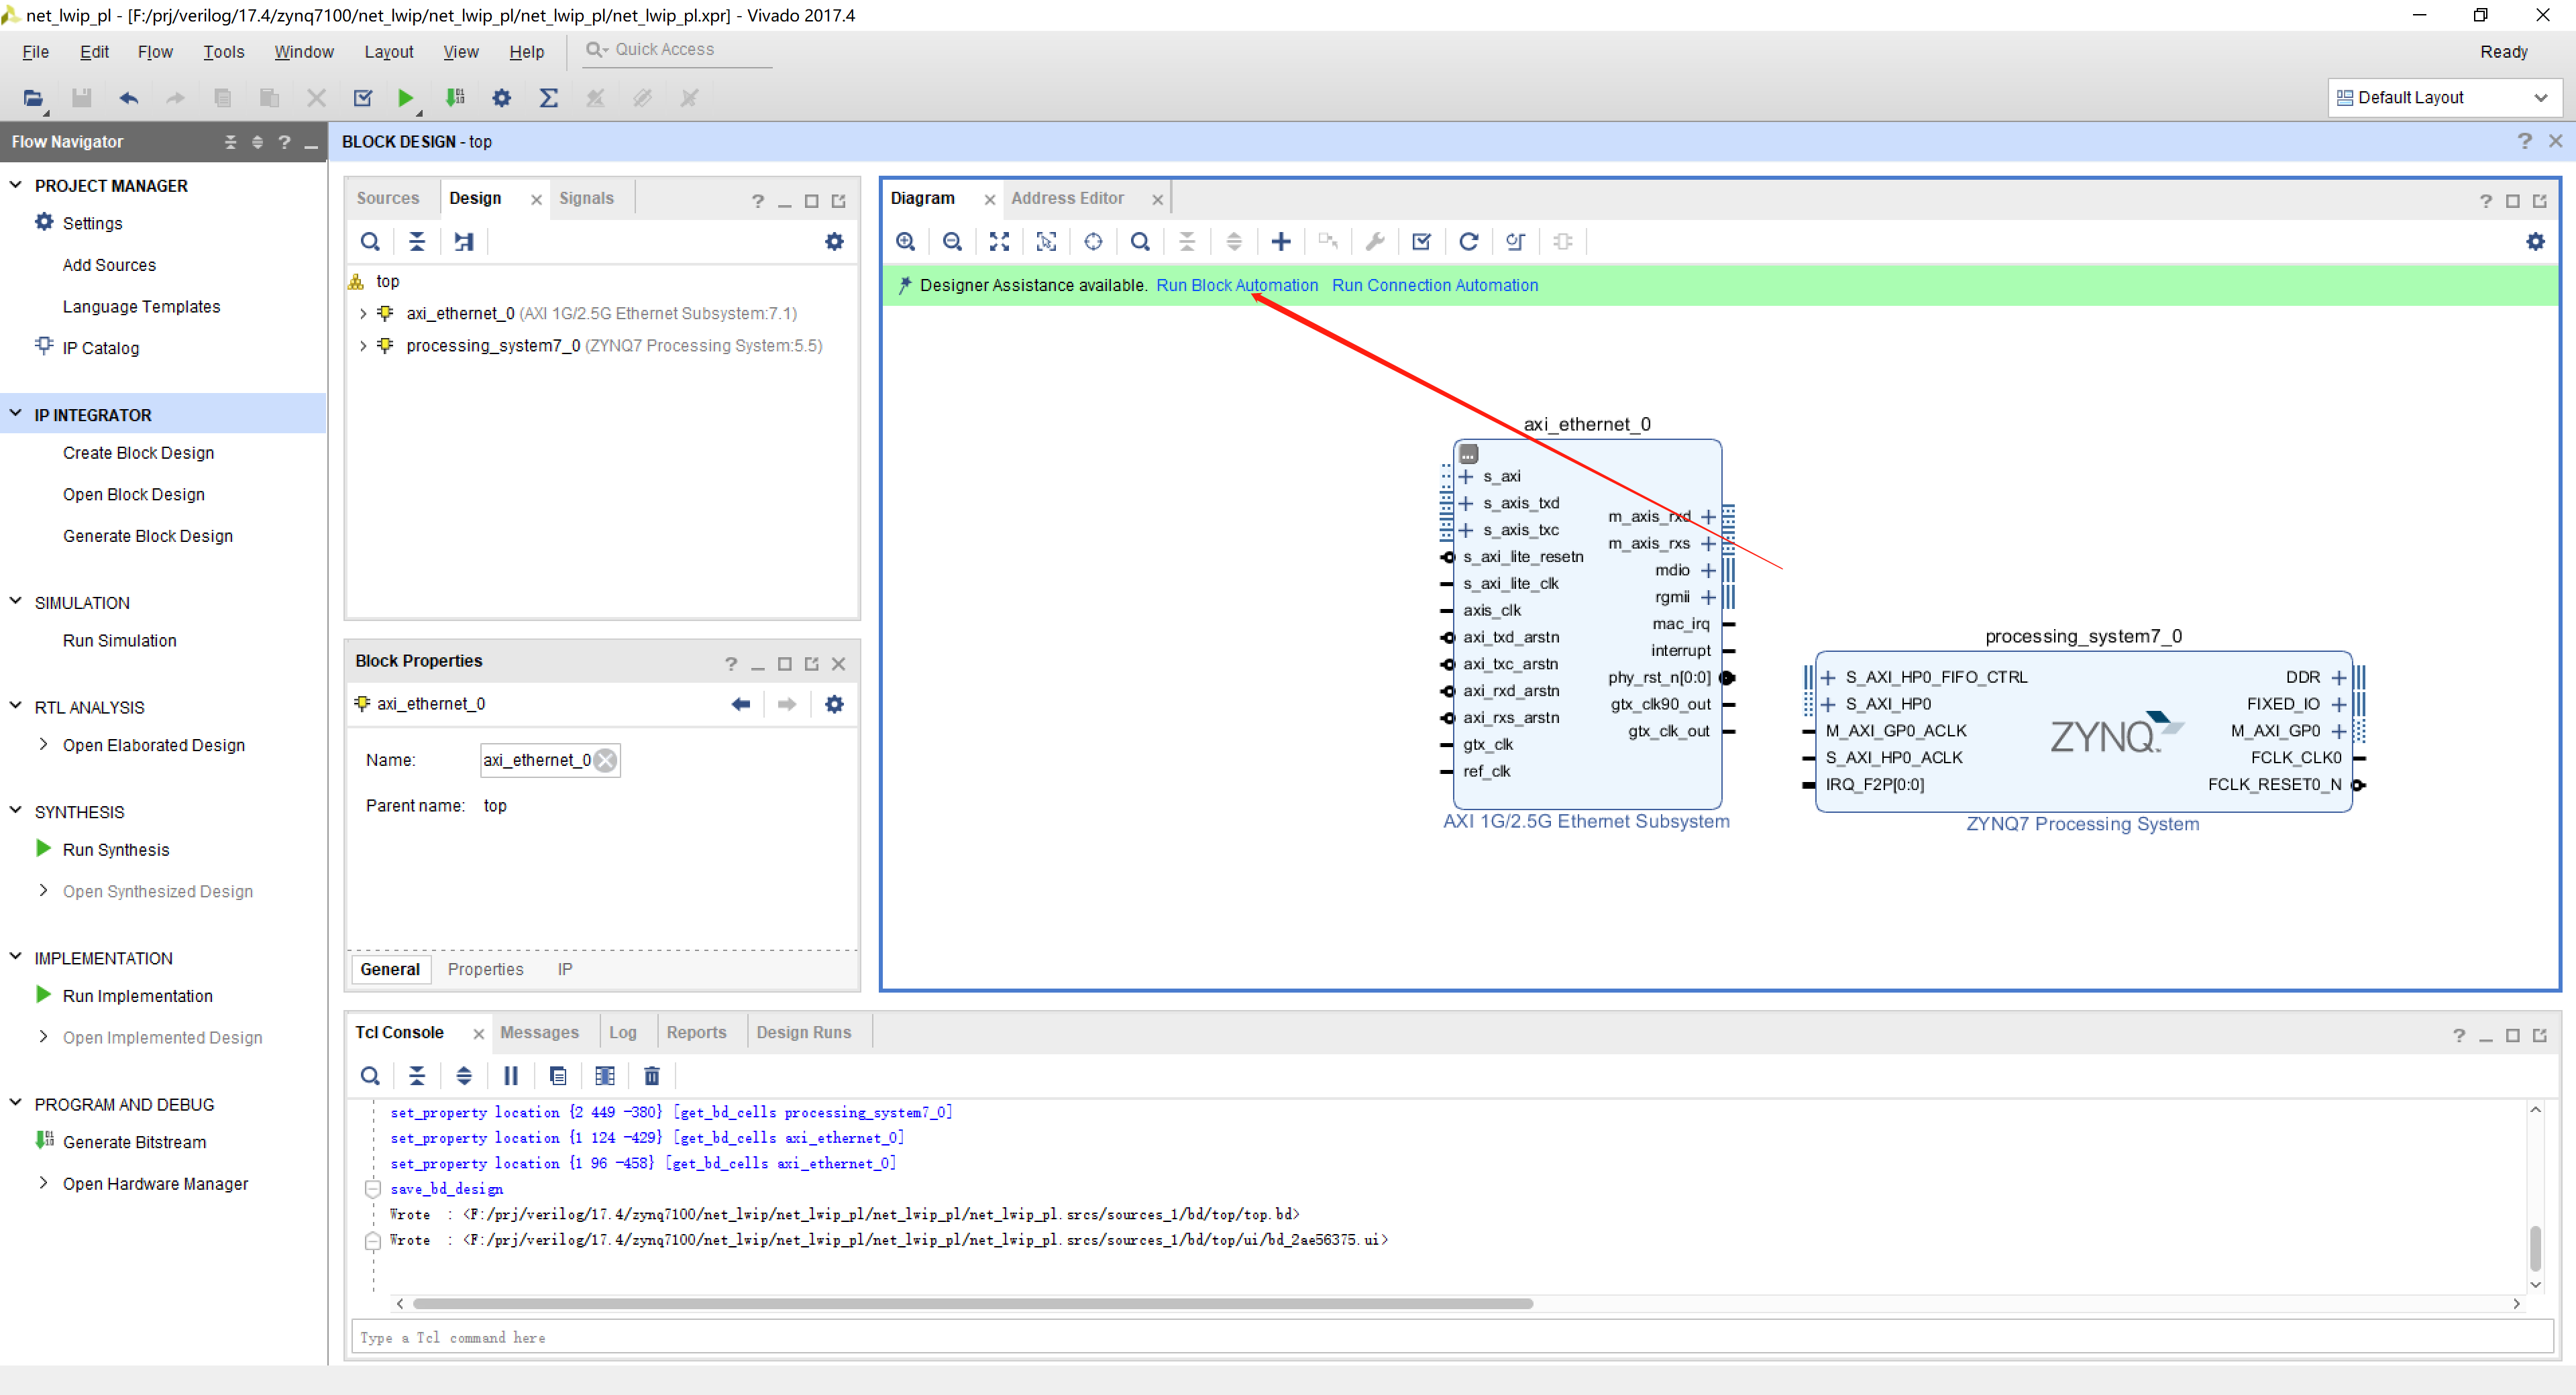2576x1395 pixels.
Task: Switch to Address Editor tab
Action: [1067, 198]
